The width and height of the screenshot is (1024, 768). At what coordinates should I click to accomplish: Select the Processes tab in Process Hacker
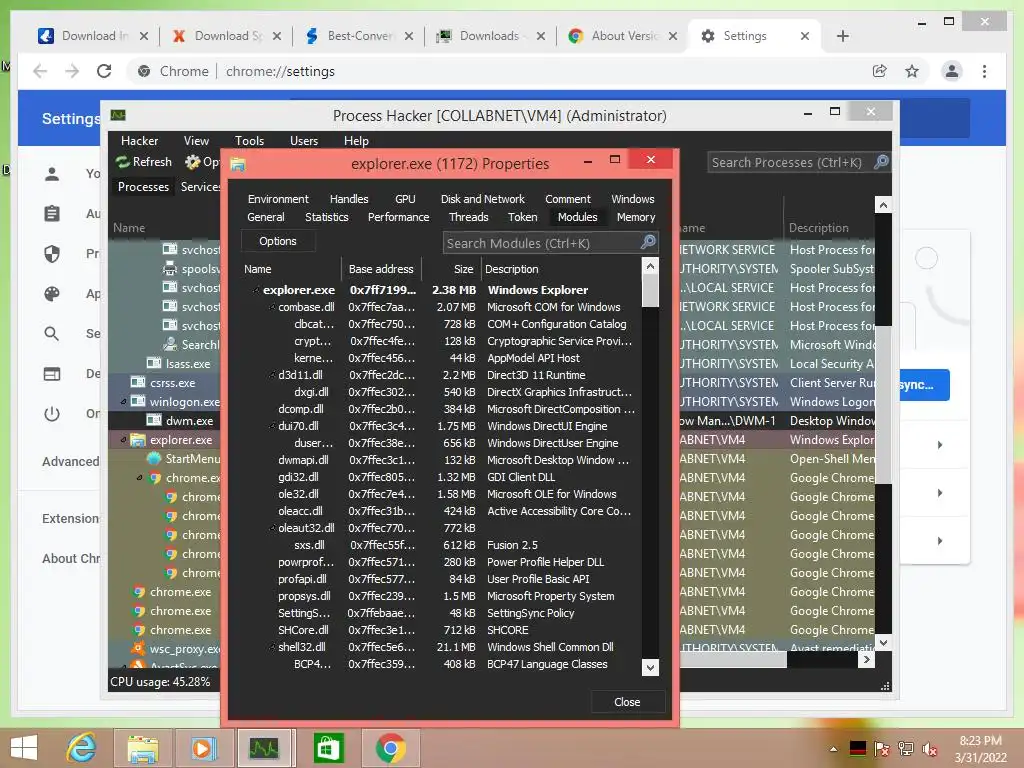(x=143, y=187)
